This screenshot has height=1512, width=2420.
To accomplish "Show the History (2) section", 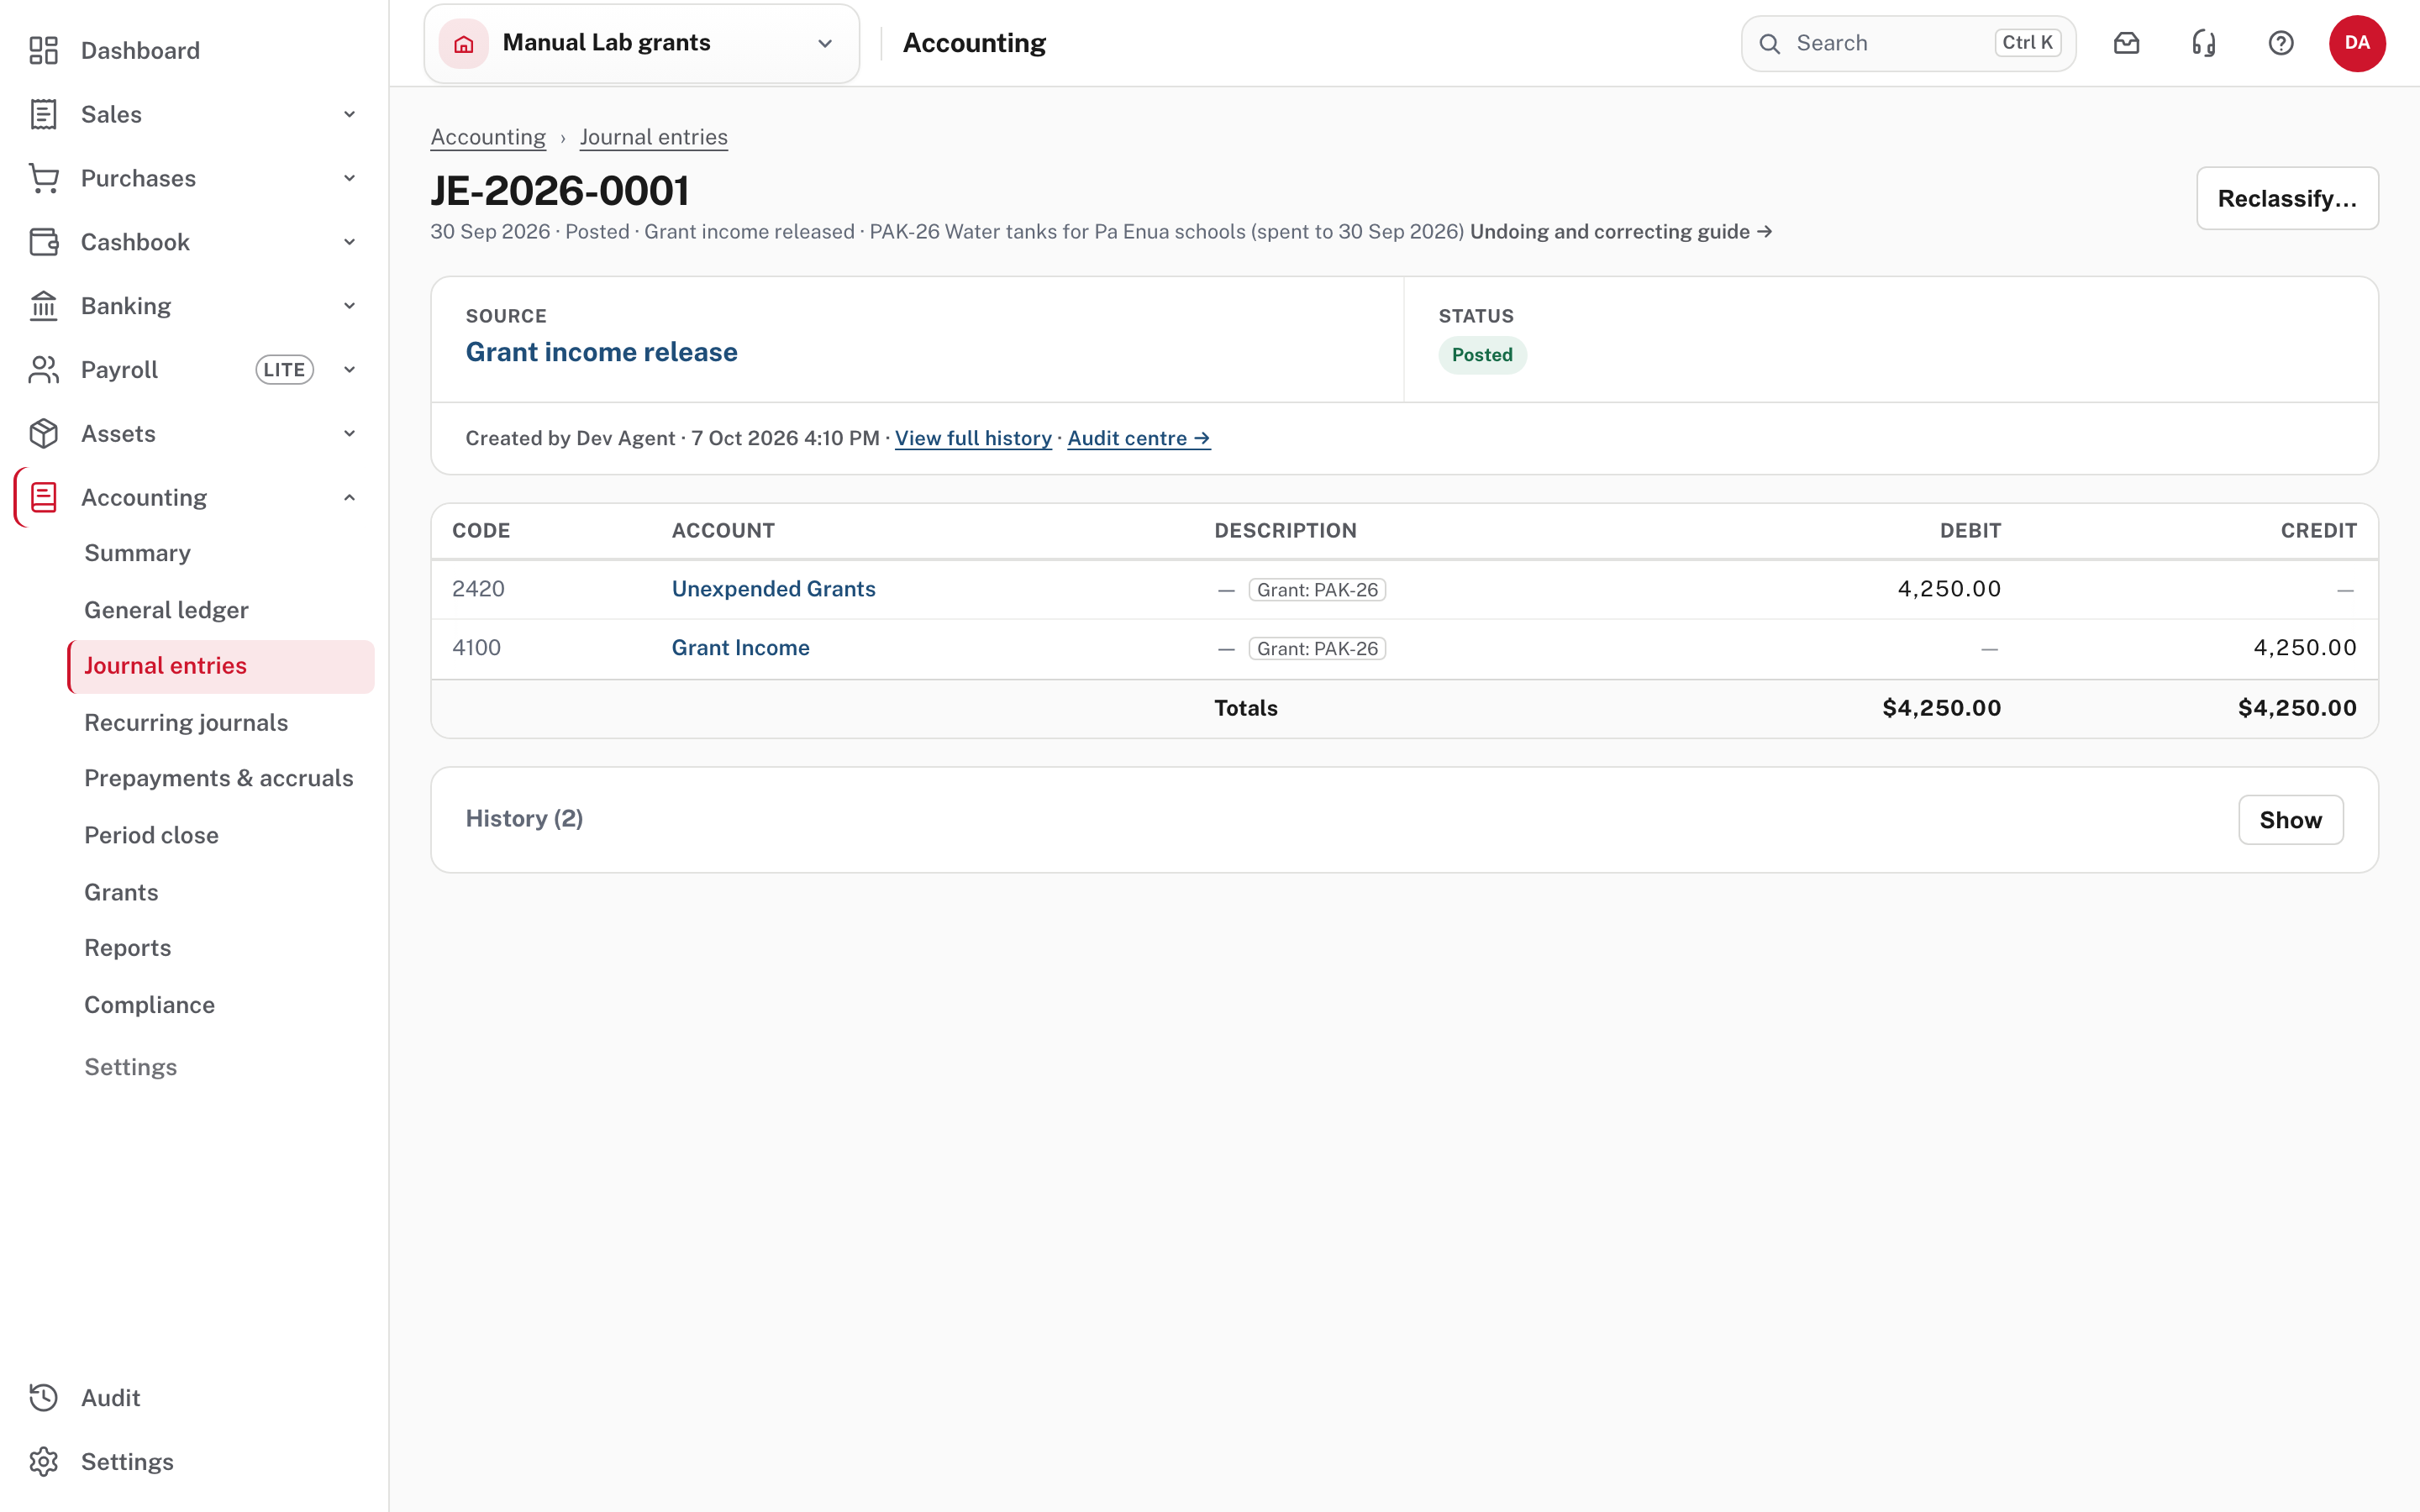I will pyautogui.click(x=2290, y=820).
